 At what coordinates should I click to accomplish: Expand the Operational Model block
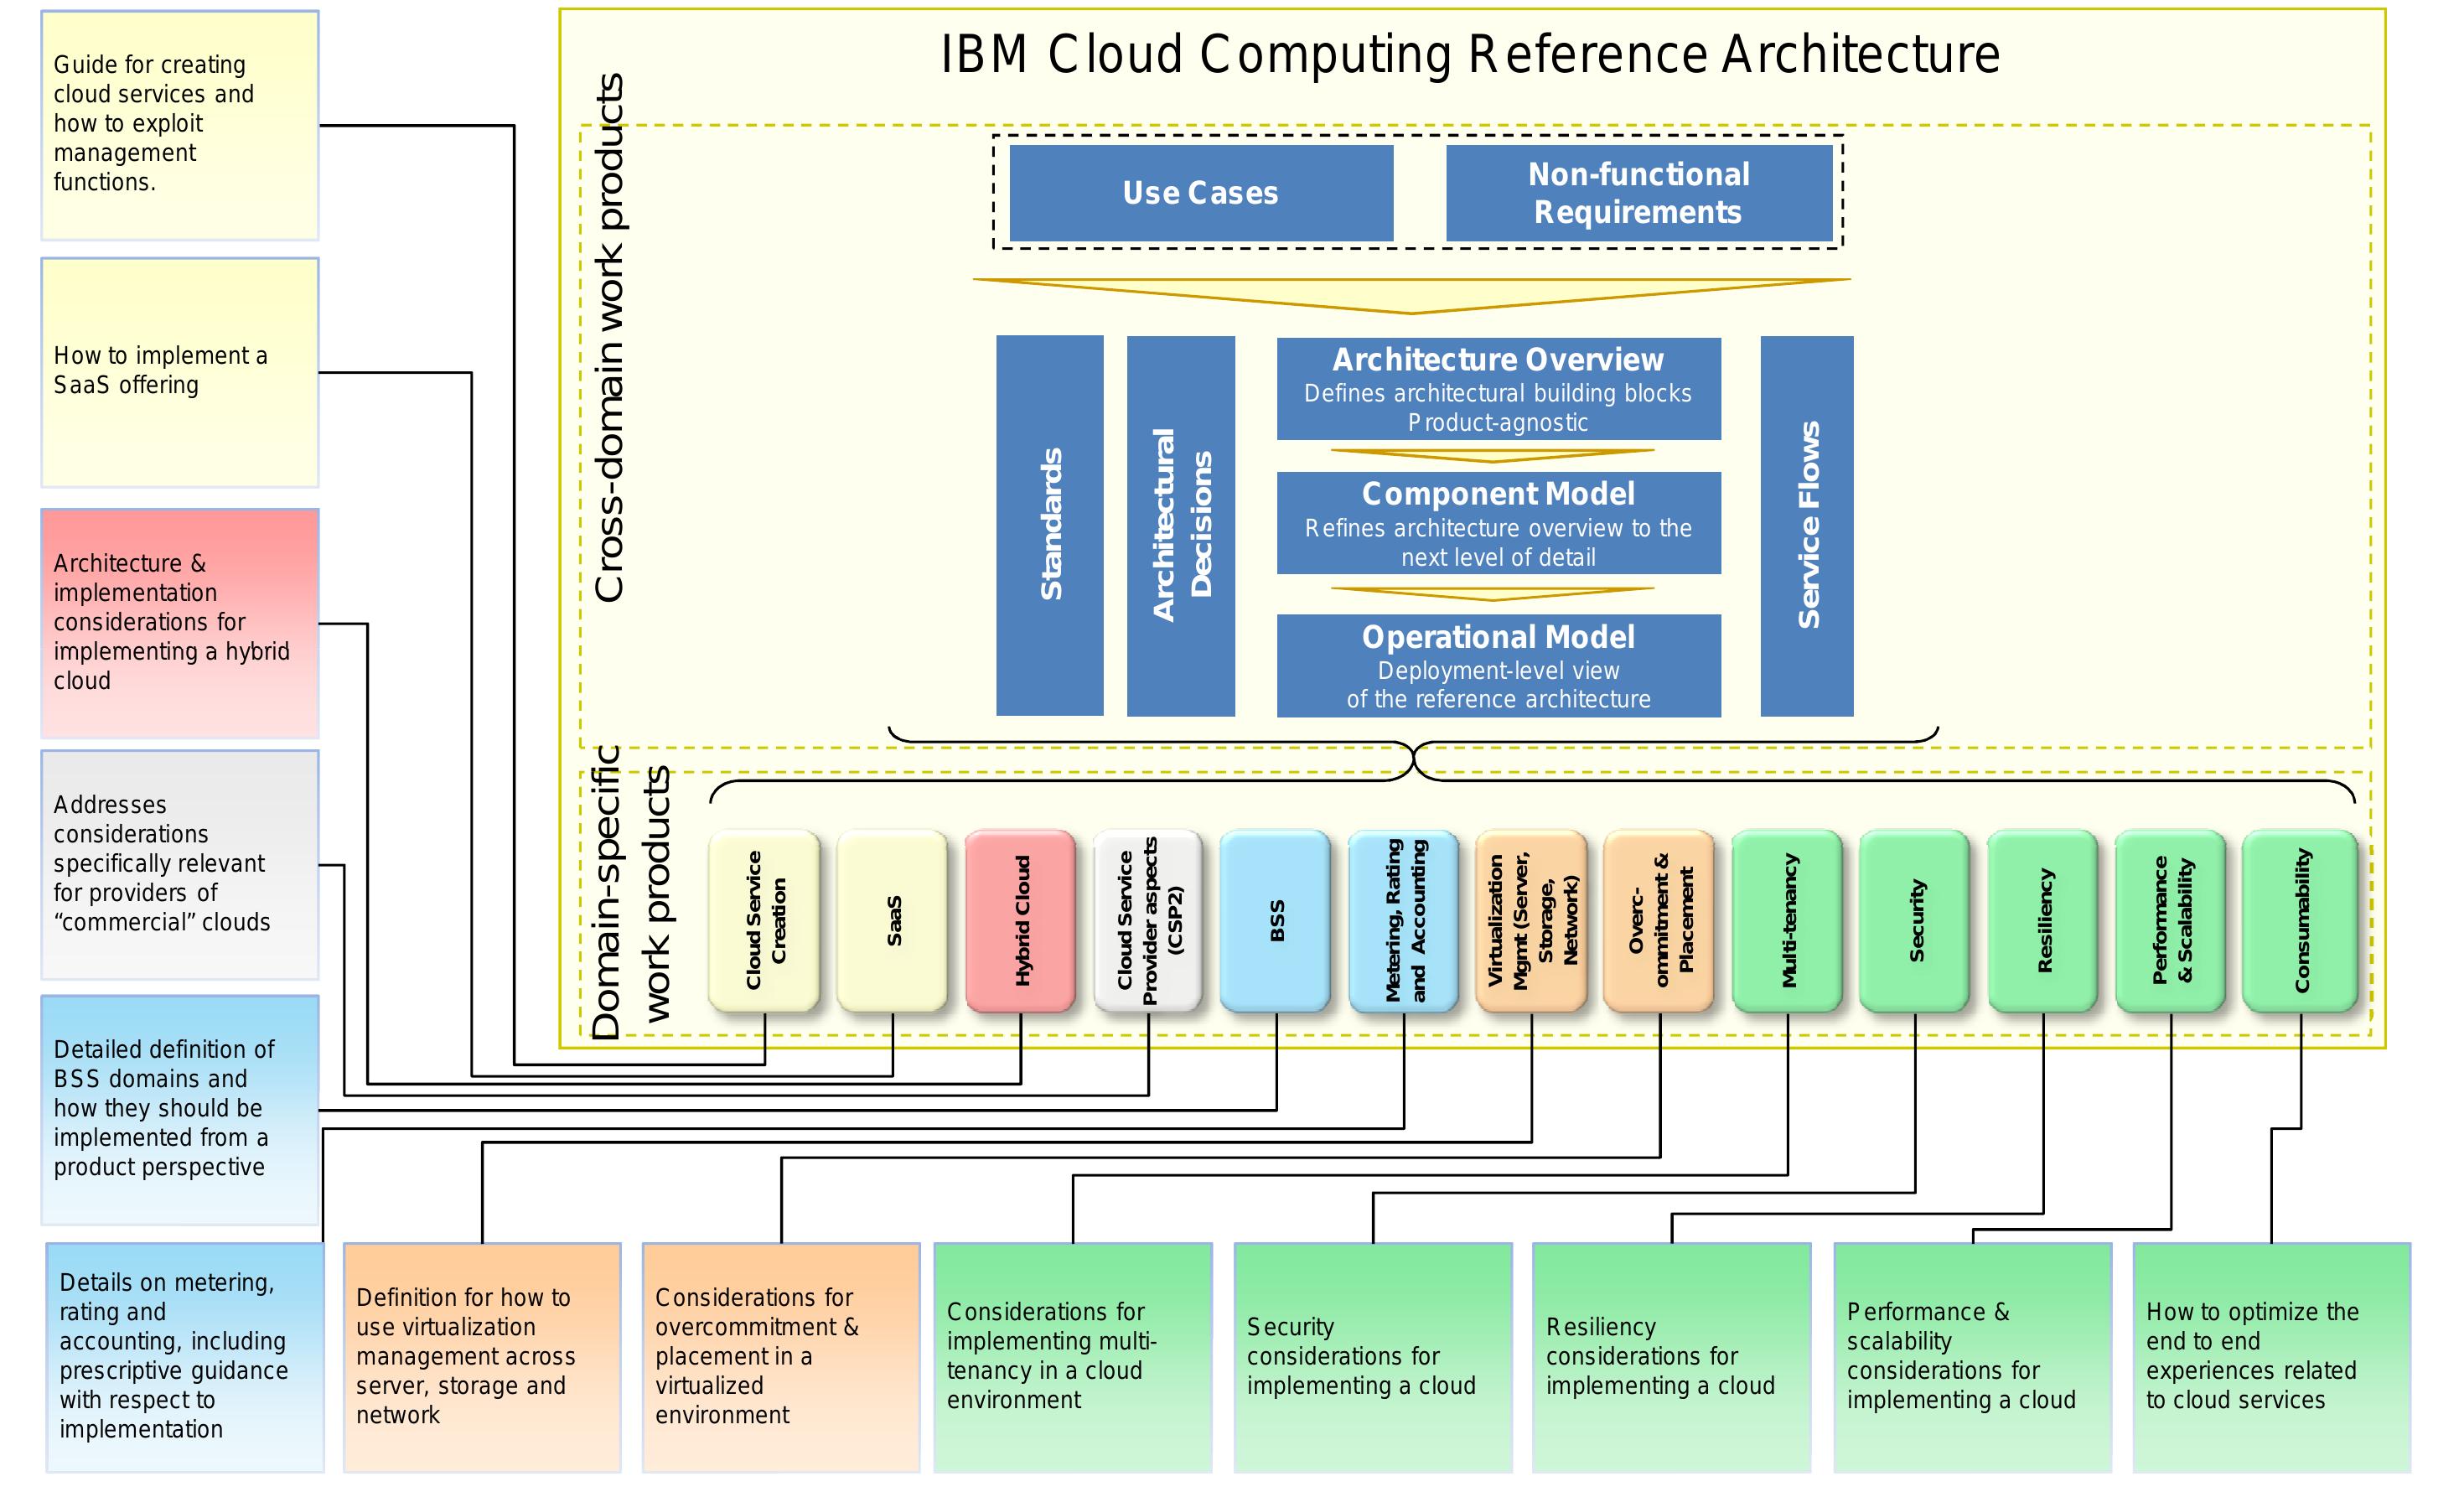(x=1500, y=668)
